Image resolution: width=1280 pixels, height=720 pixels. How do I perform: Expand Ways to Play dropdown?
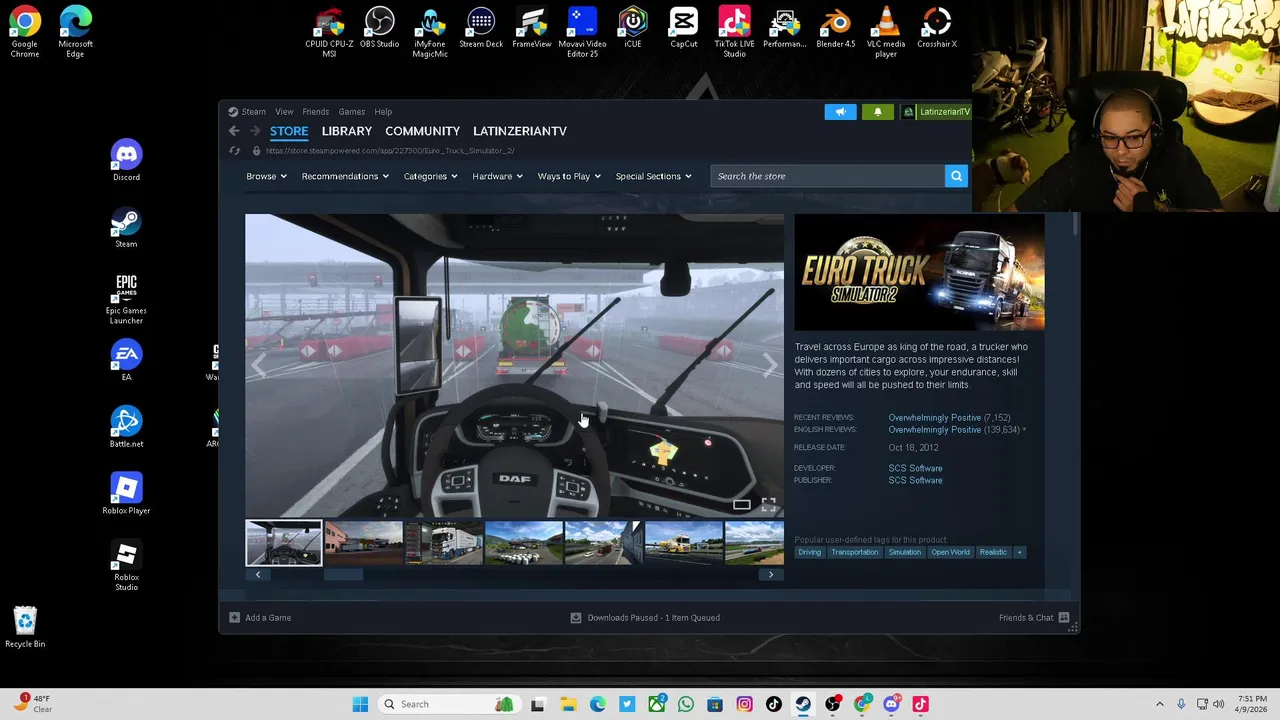(569, 176)
